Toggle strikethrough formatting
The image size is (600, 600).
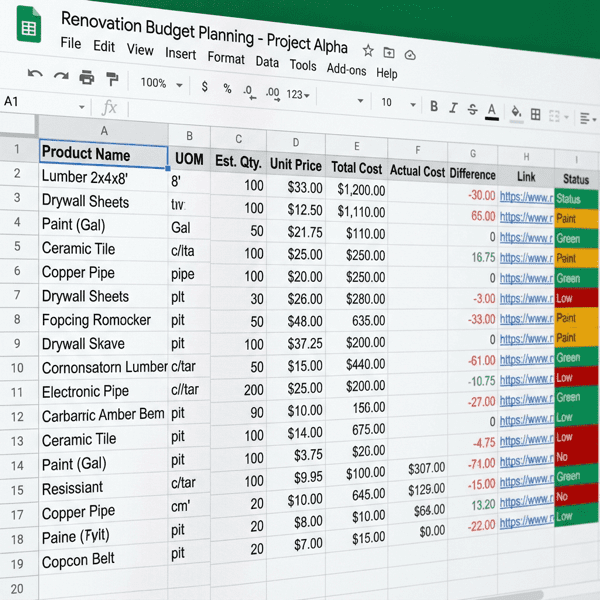tap(471, 109)
